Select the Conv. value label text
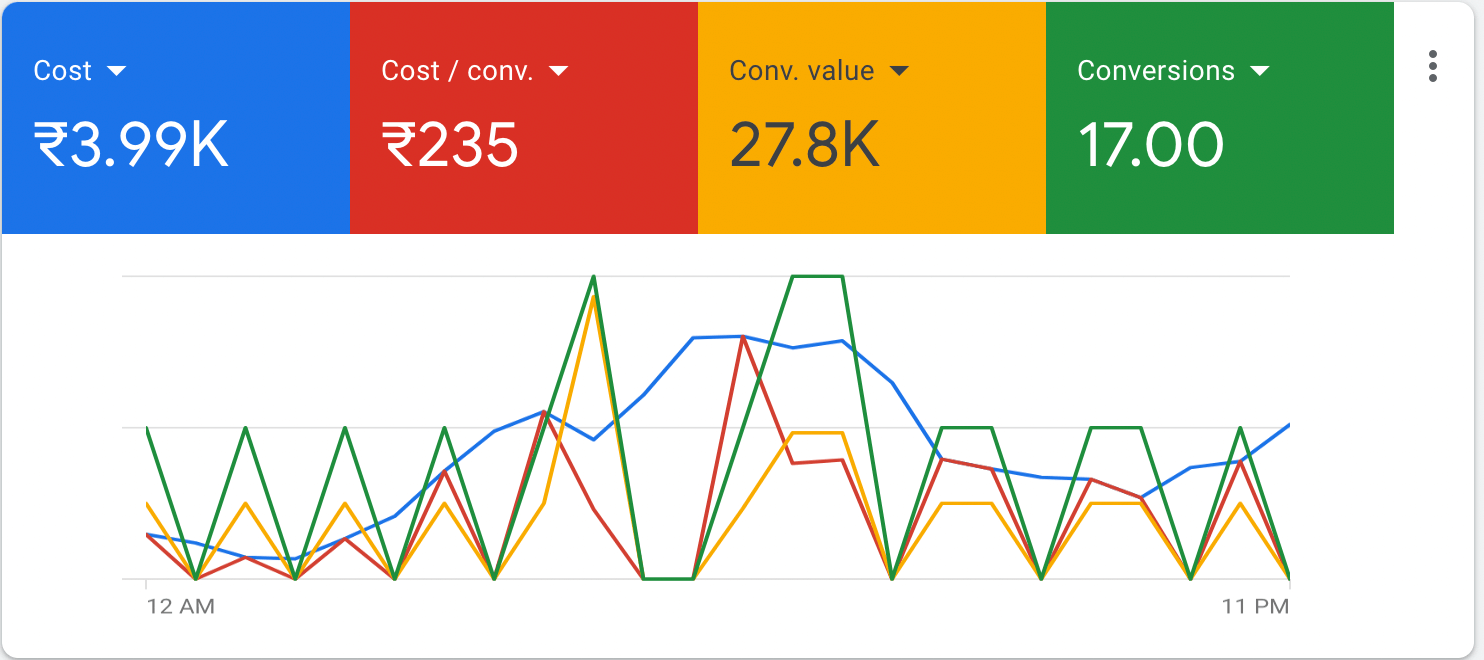Screen dimensions: 1484x660 pyautogui.click(x=801, y=71)
